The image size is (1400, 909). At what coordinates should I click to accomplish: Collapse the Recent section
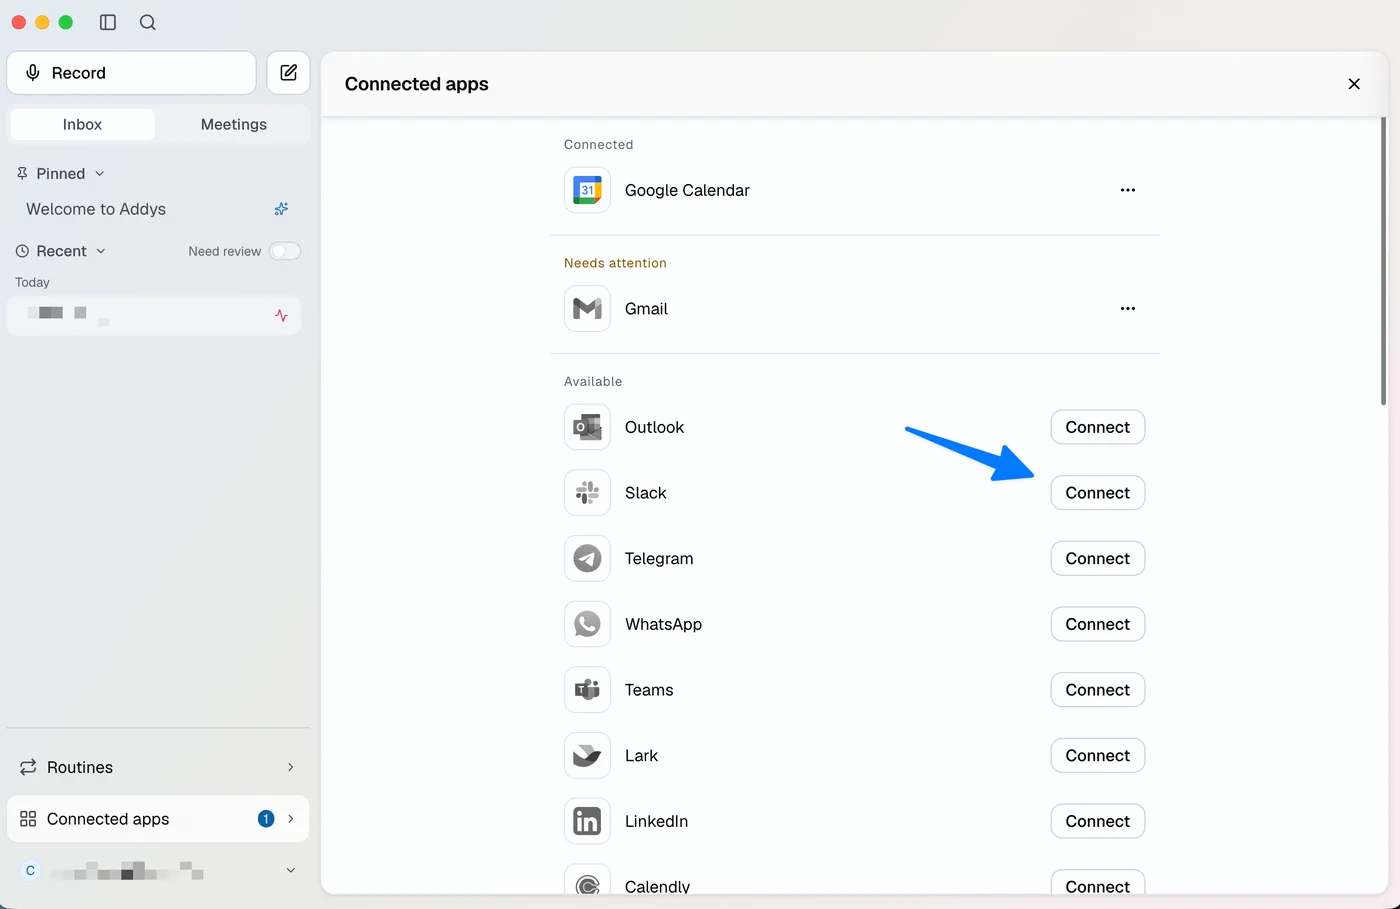101,251
